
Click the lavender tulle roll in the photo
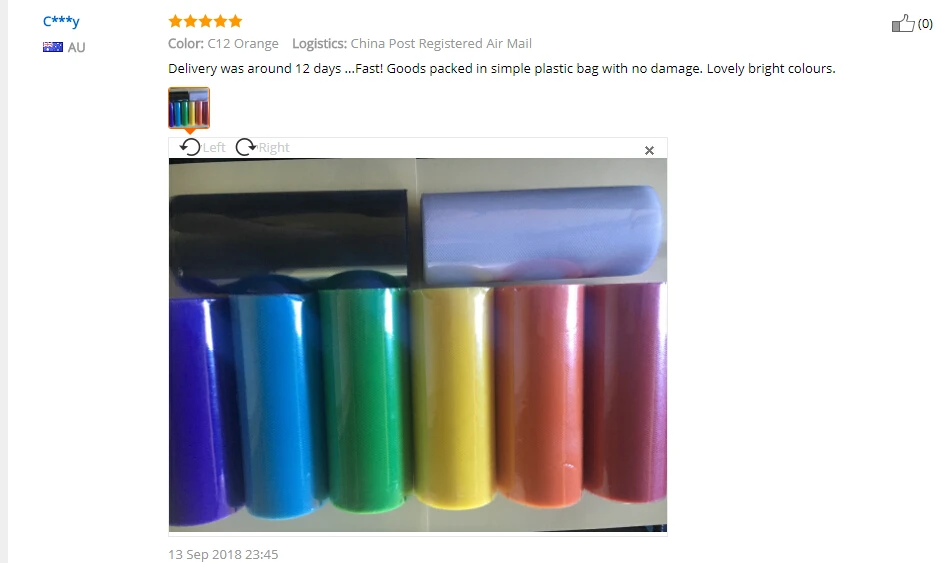point(540,234)
